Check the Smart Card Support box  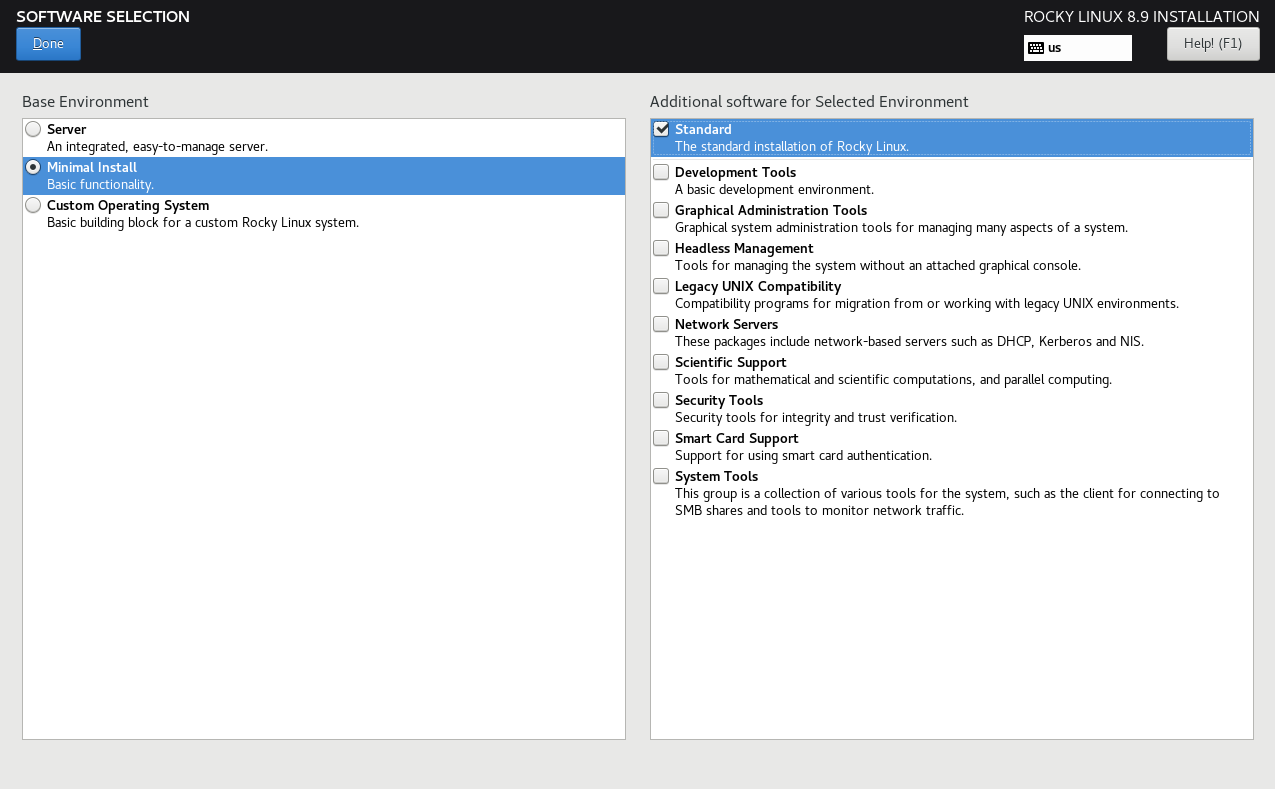click(x=661, y=438)
